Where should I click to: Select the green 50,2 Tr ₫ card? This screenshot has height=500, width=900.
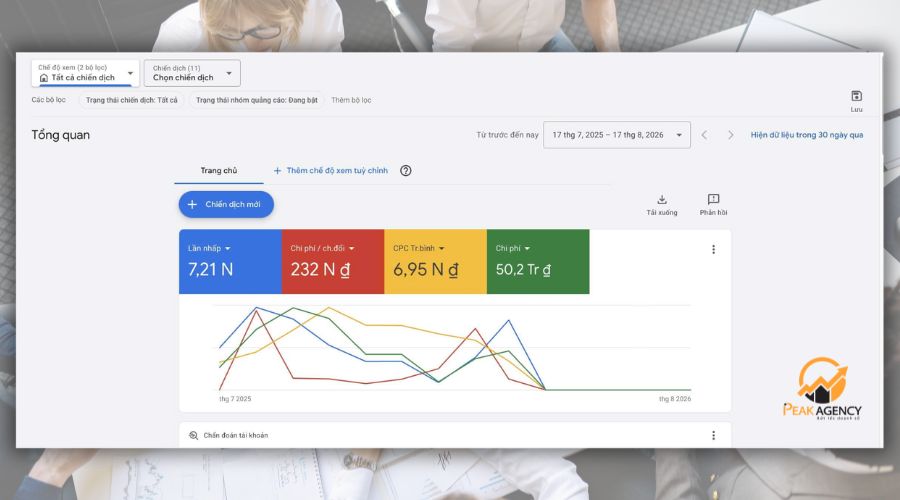[538, 262]
